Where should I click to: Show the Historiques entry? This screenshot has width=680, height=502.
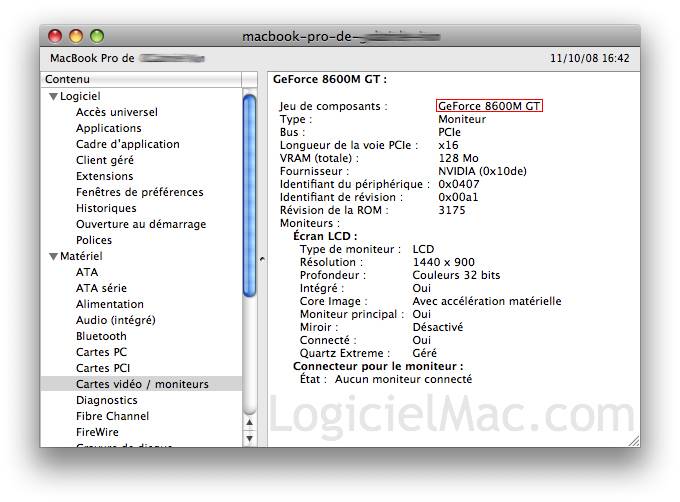tap(106, 208)
